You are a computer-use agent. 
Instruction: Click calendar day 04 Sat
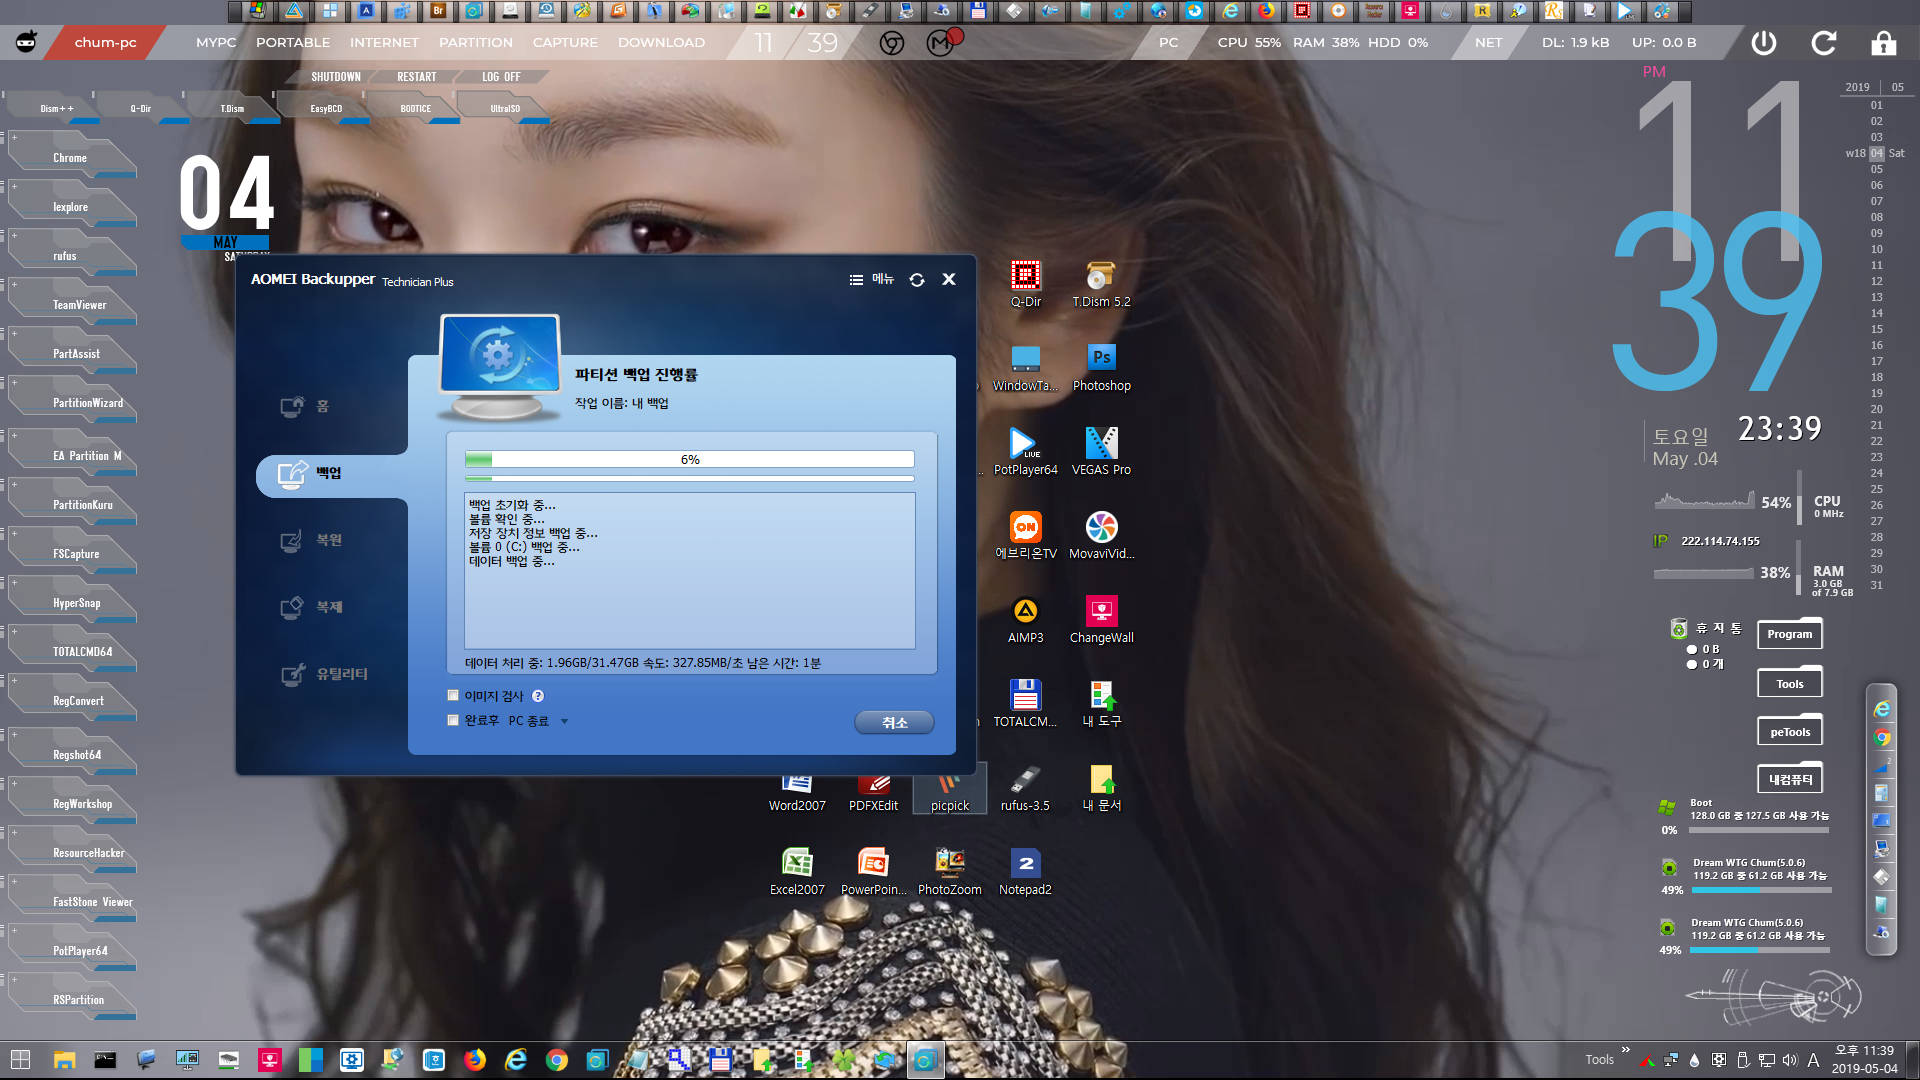(1876, 153)
